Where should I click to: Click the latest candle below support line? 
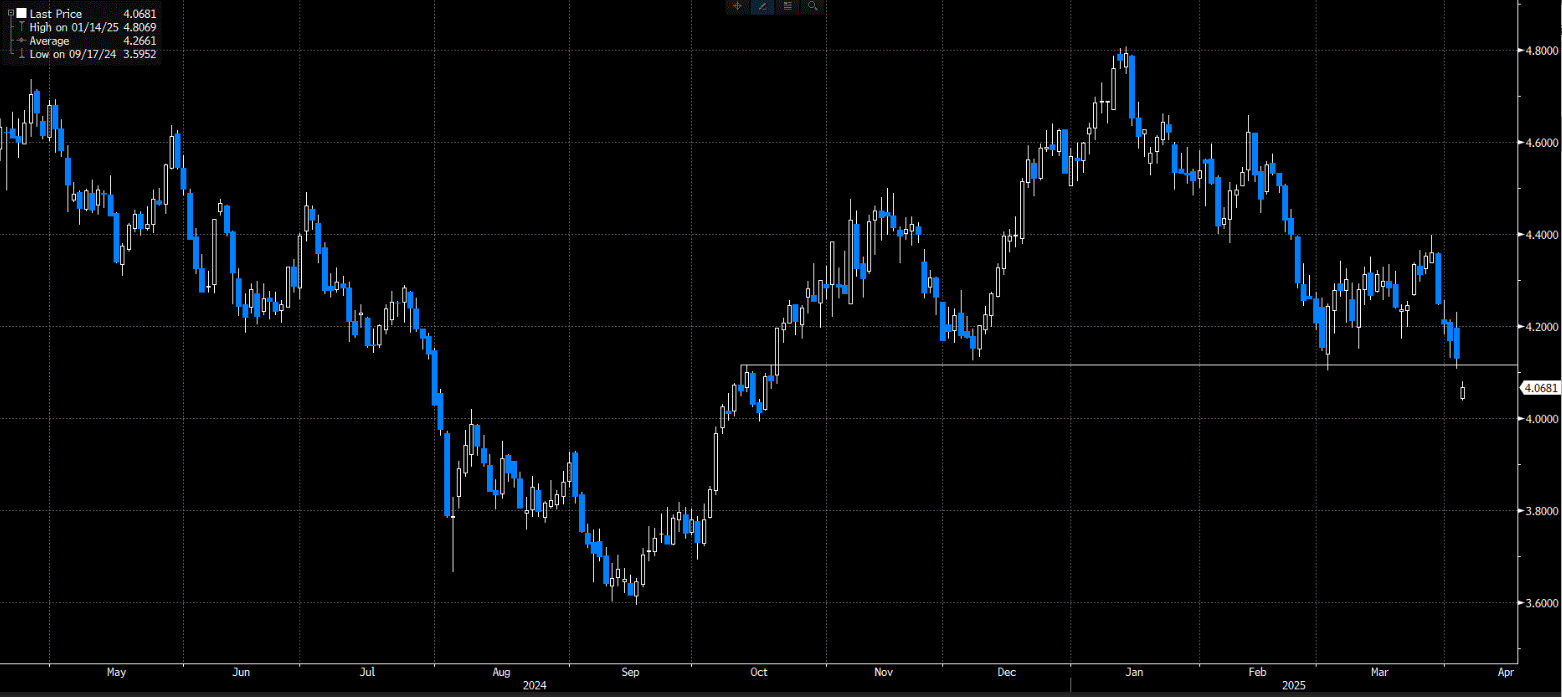tap(1463, 391)
